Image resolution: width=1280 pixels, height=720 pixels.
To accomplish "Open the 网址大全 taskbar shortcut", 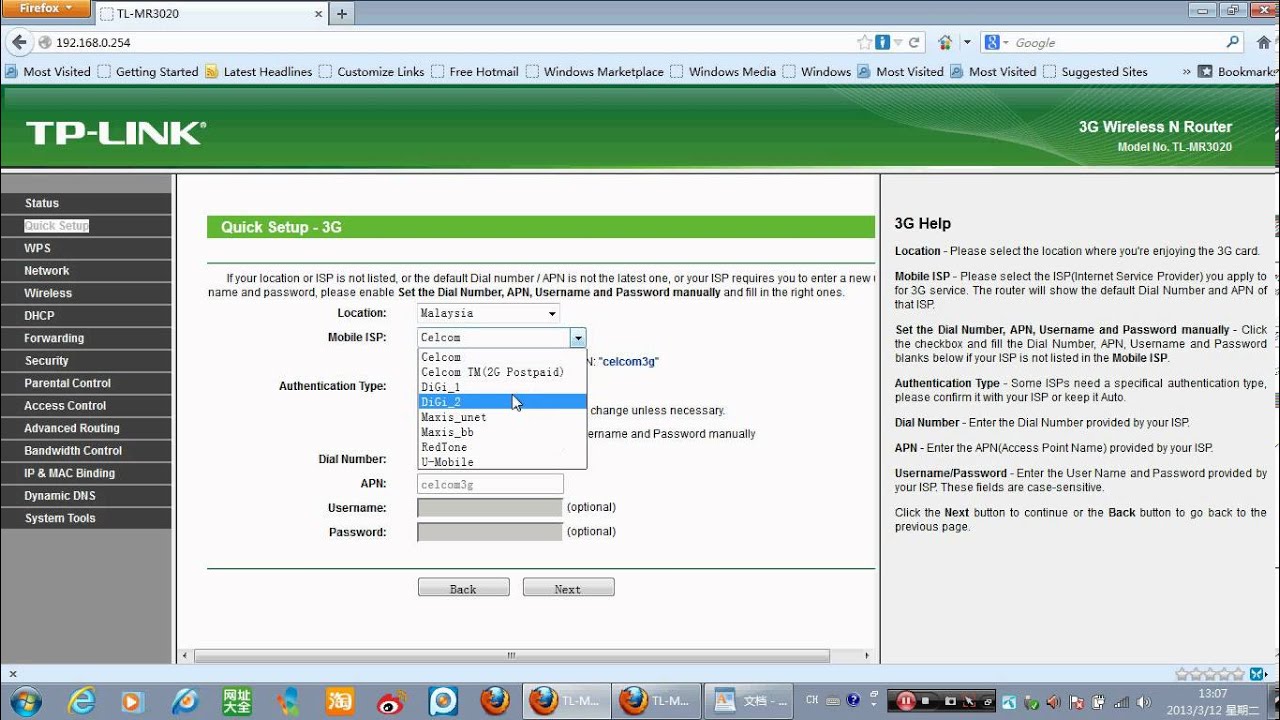I will click(x=236, y=701).
